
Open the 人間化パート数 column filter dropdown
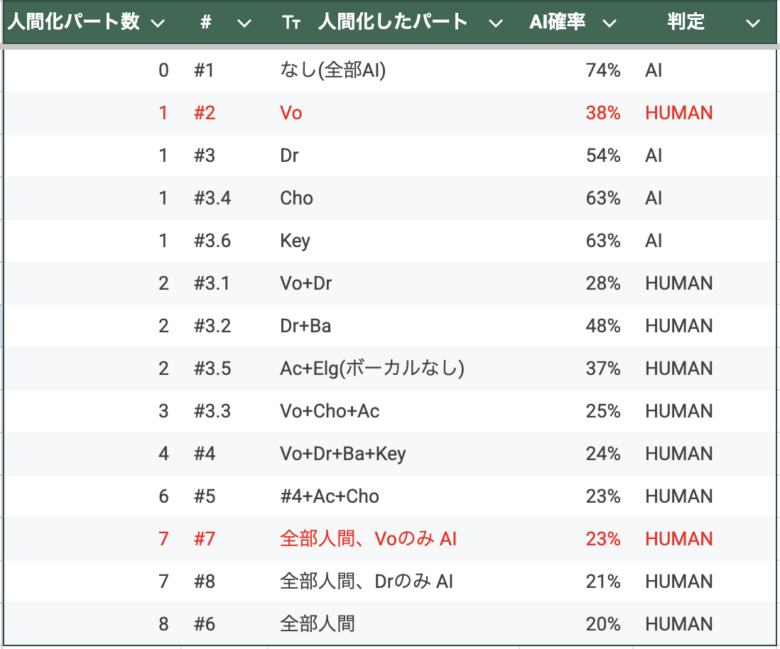click(x=158, y=23)
